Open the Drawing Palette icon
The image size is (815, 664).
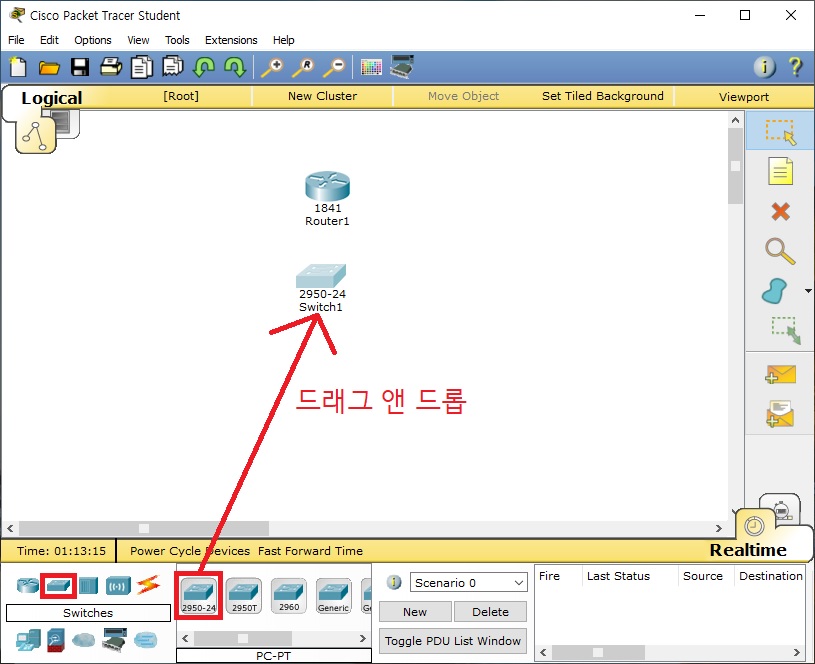[x=371, y=68]
